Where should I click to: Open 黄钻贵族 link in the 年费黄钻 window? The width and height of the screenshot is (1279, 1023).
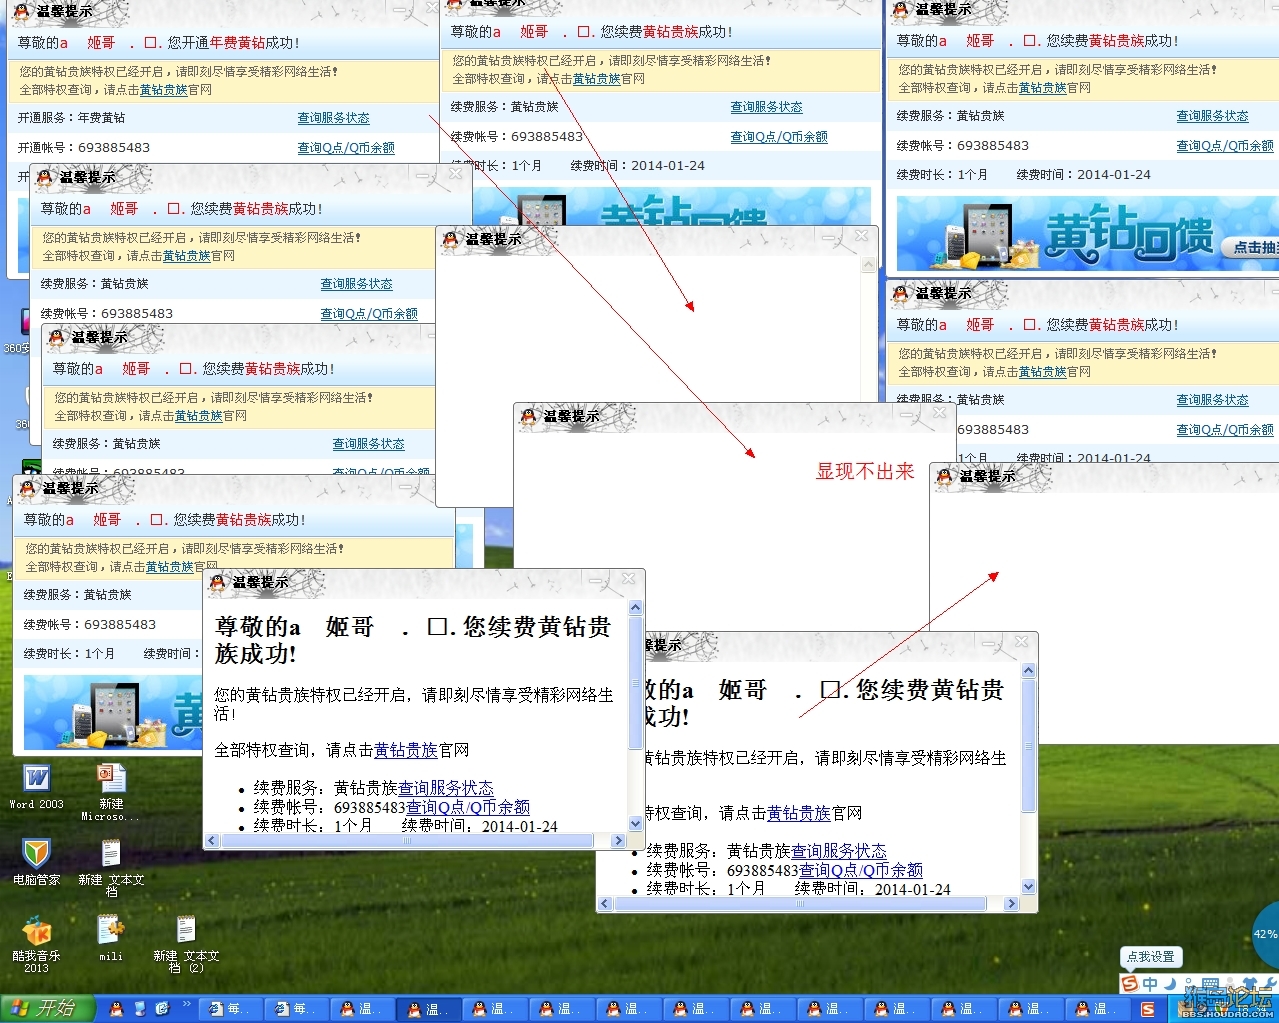pos(163,90)
